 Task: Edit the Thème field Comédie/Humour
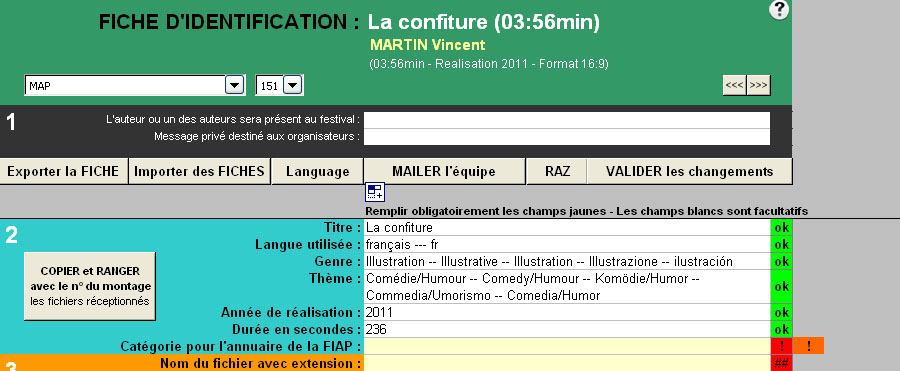pyautogui.click(x=567, y=287)
